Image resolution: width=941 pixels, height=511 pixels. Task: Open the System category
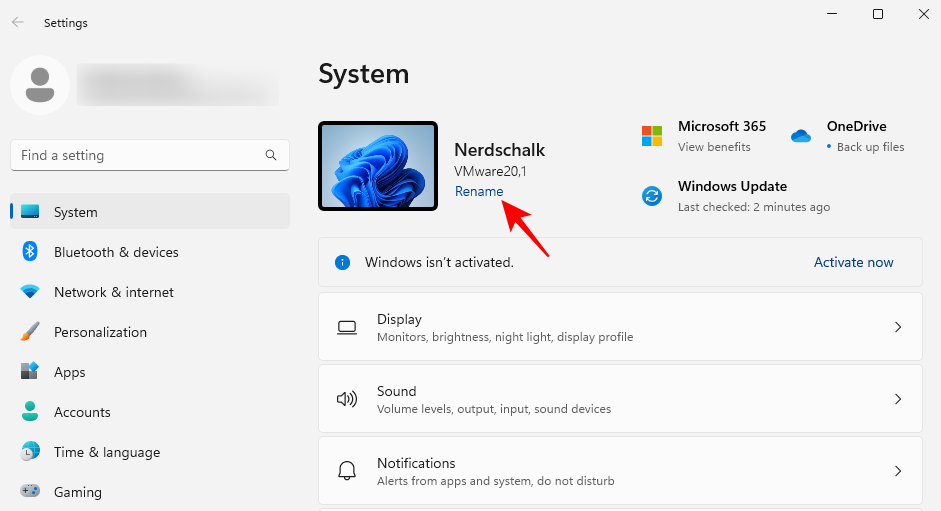[x=150, y=211]
